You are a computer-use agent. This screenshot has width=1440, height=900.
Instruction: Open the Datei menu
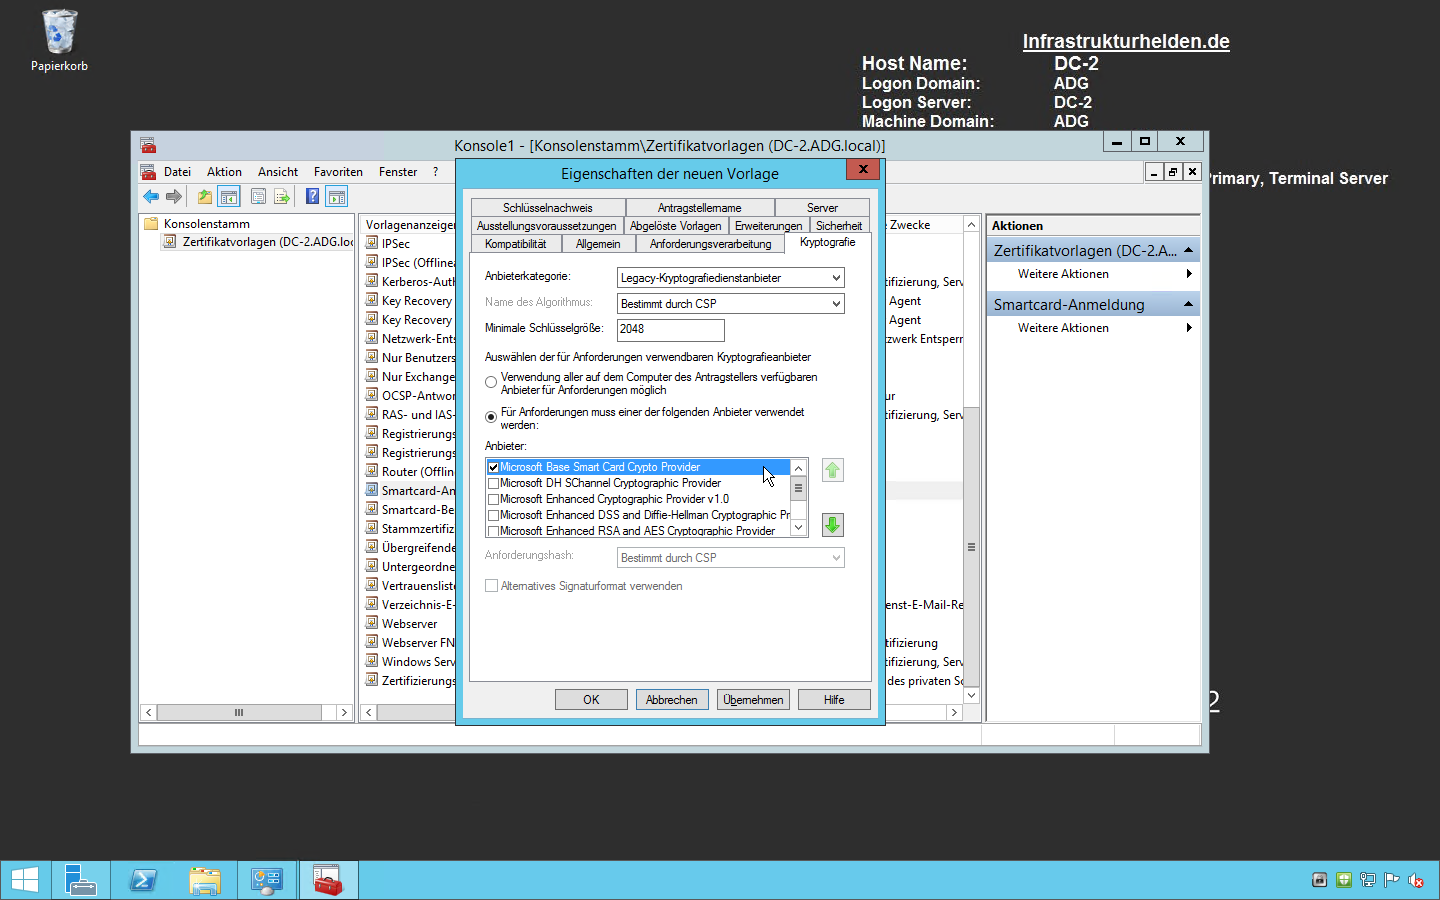point(177,172)
